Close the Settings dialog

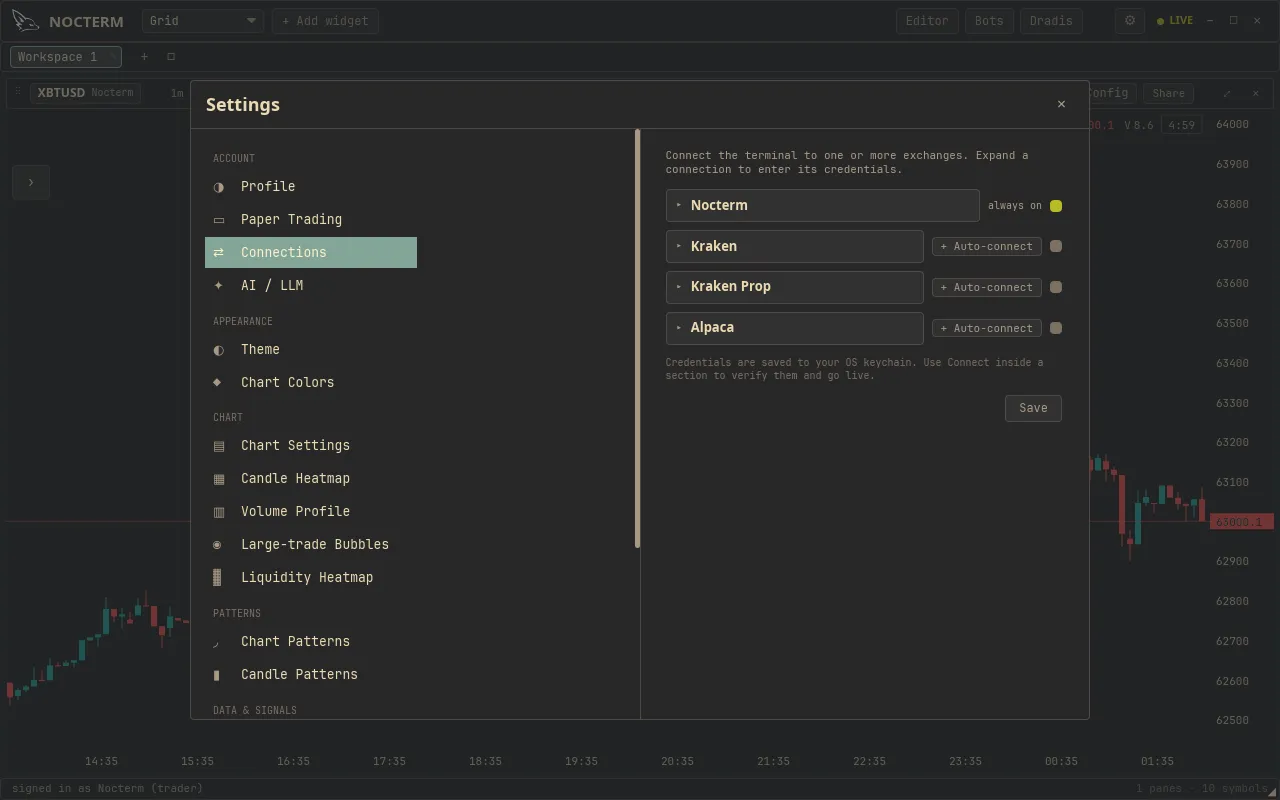[x=1061, y=104]
